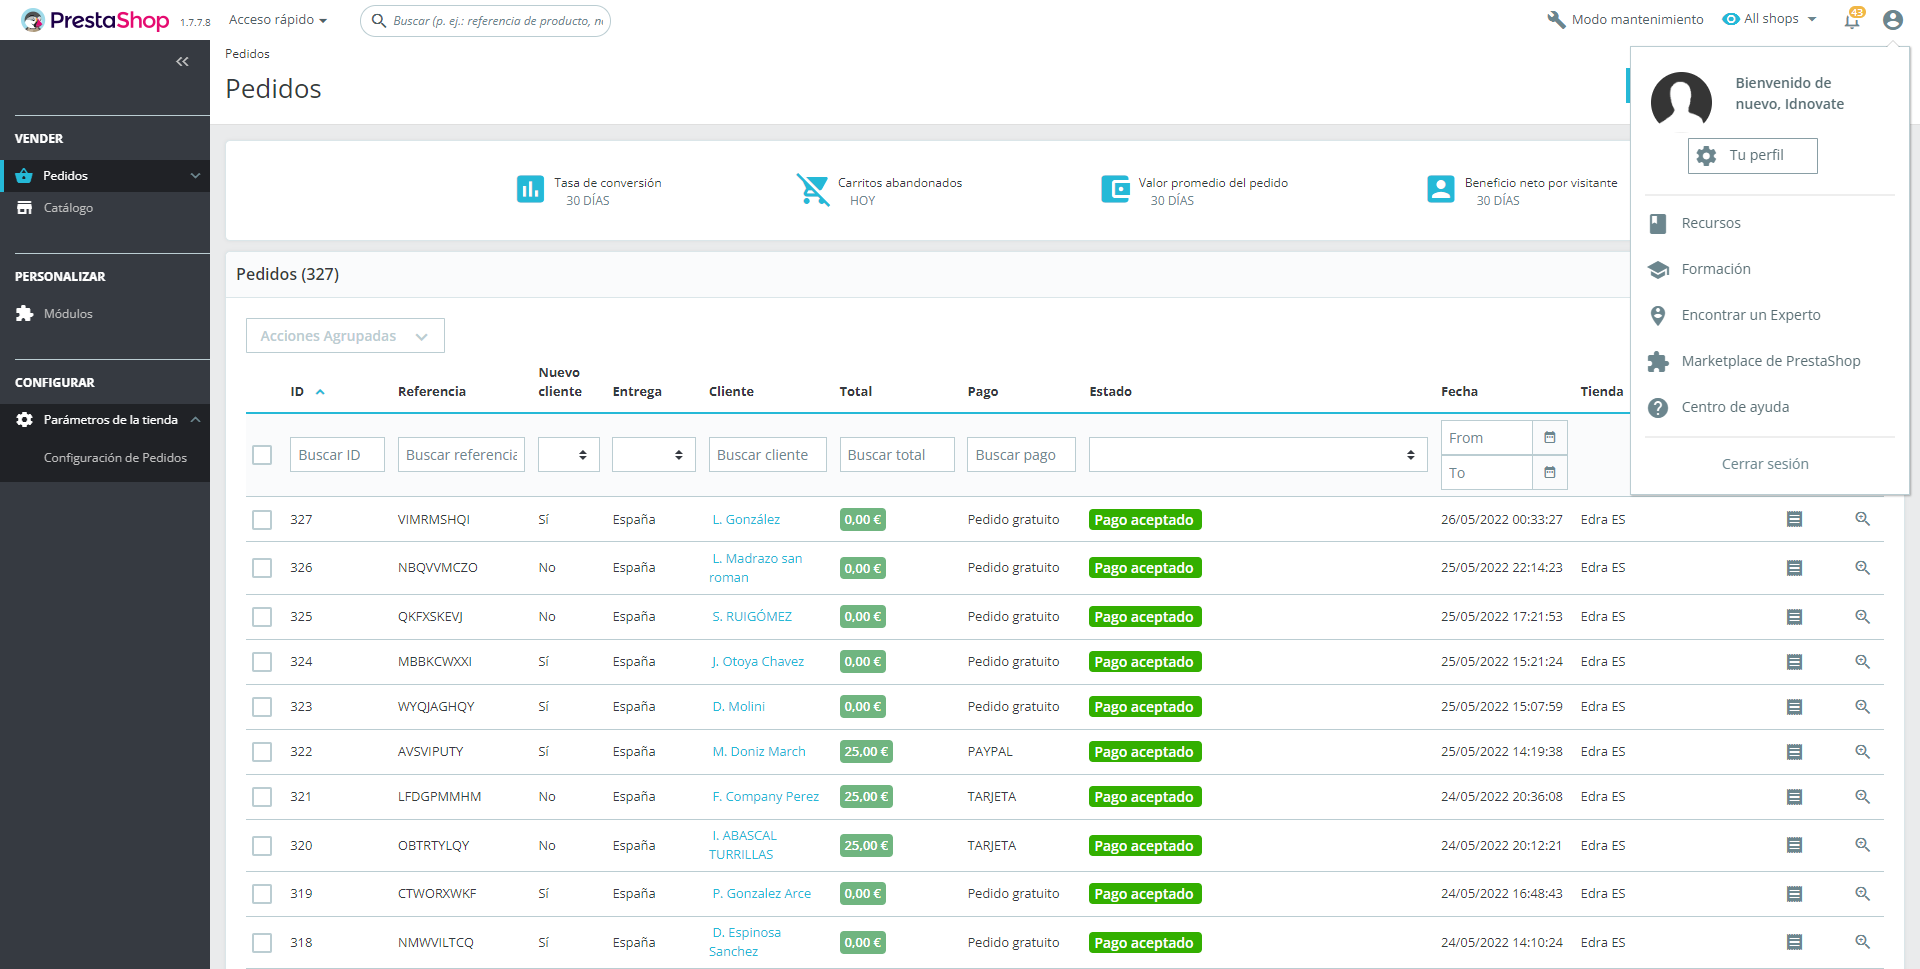Click the Tu perfil button
1920x969 pixels.
click(x=1752, y=155)
